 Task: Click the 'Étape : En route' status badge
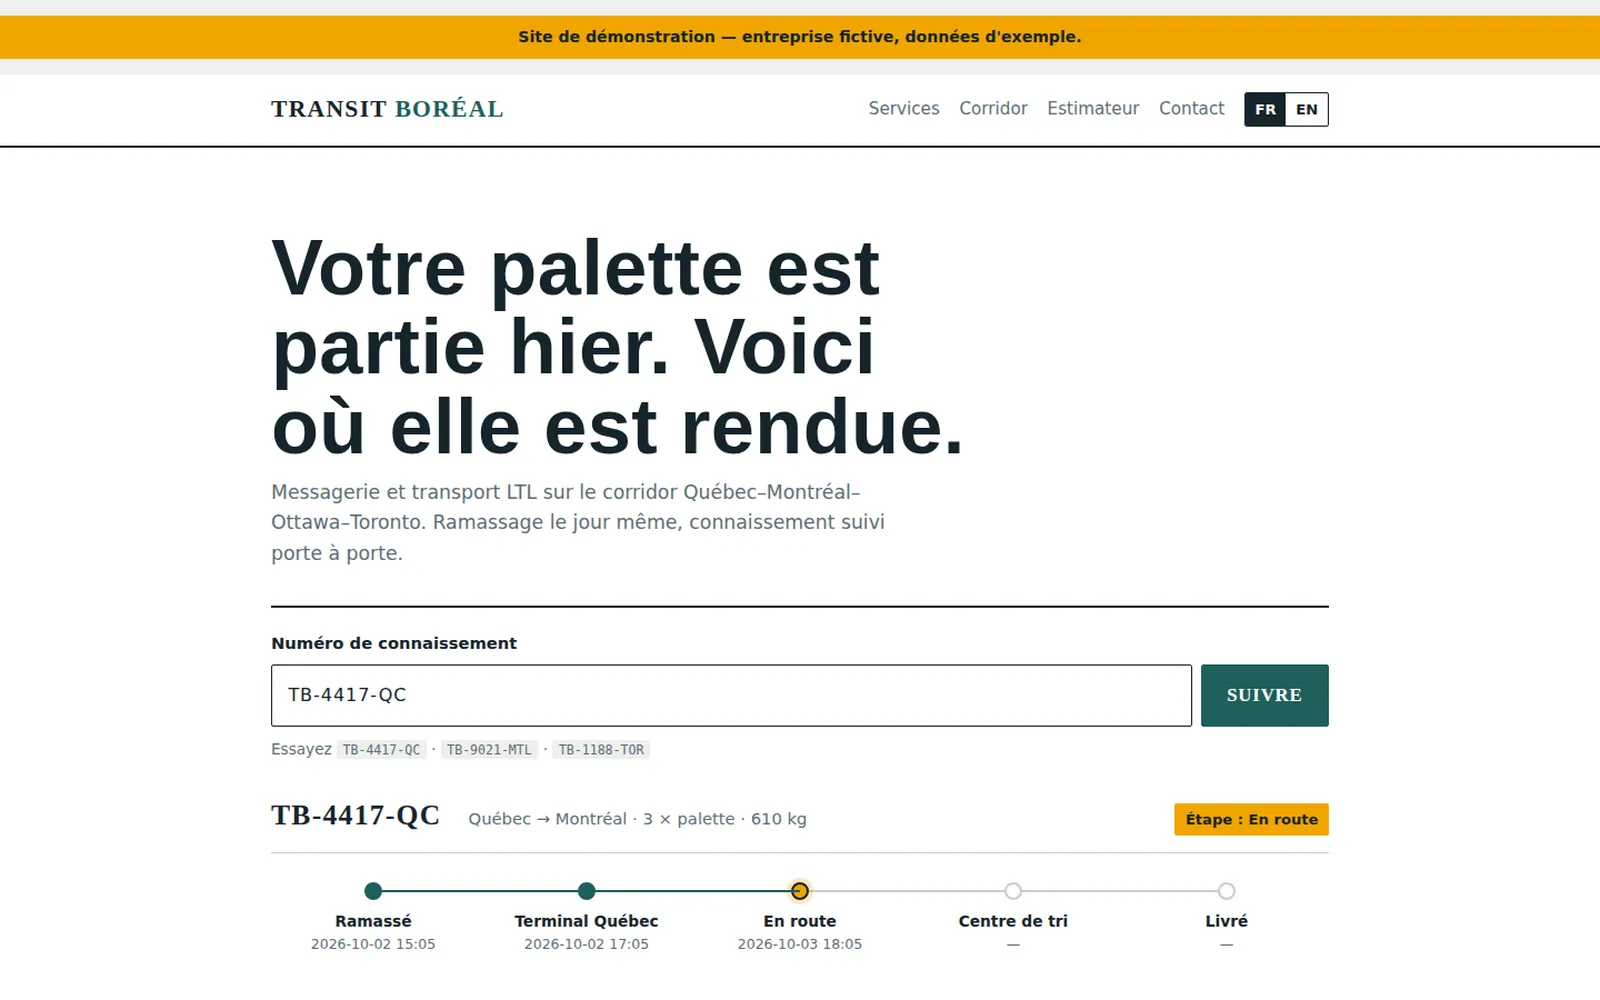click(x=1251, y=819)
